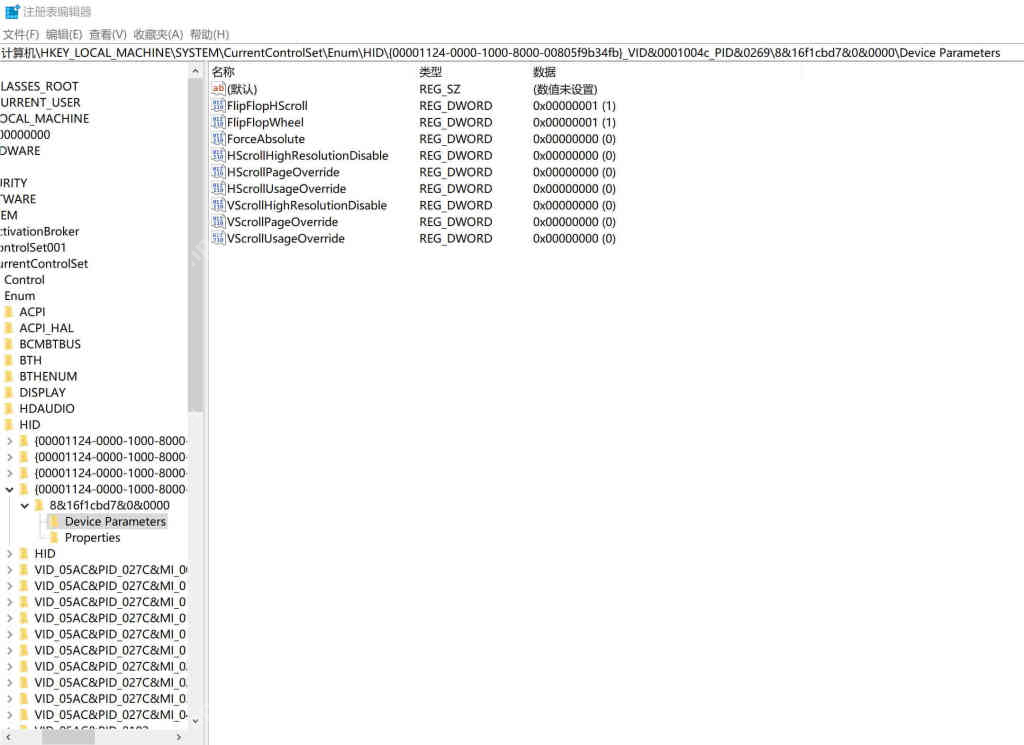Select the HDAUDIO tree key label
Screen dimensions: 1024x745
coord(47,409)
